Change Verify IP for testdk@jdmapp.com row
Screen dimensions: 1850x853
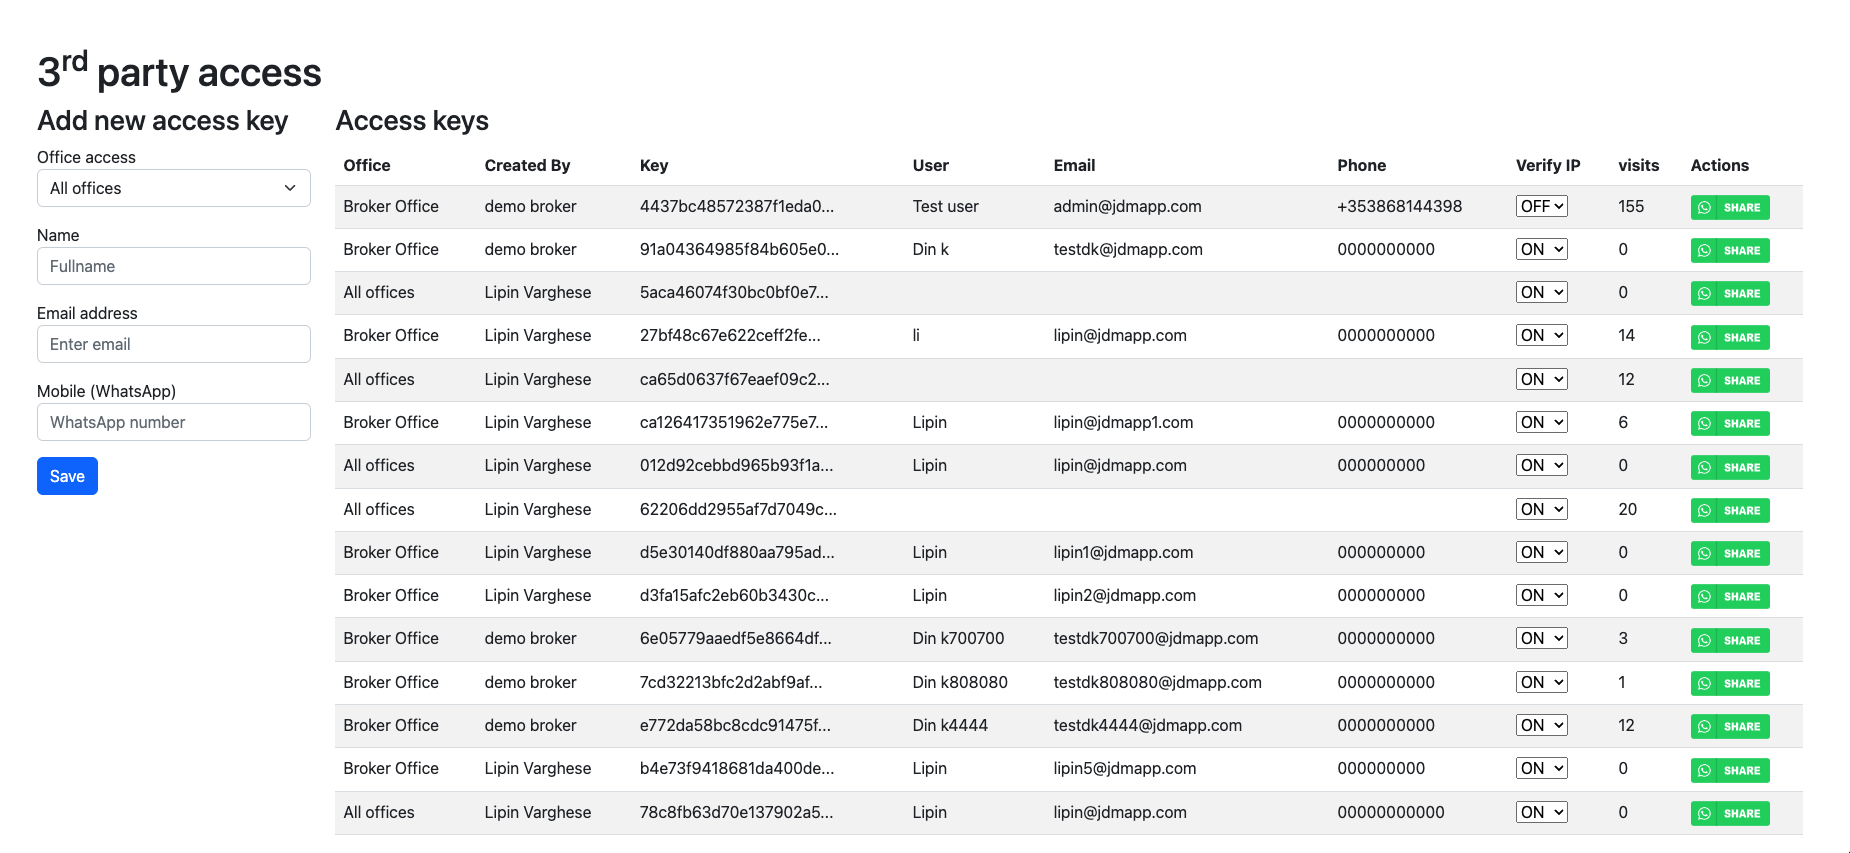click(1541, 249)
